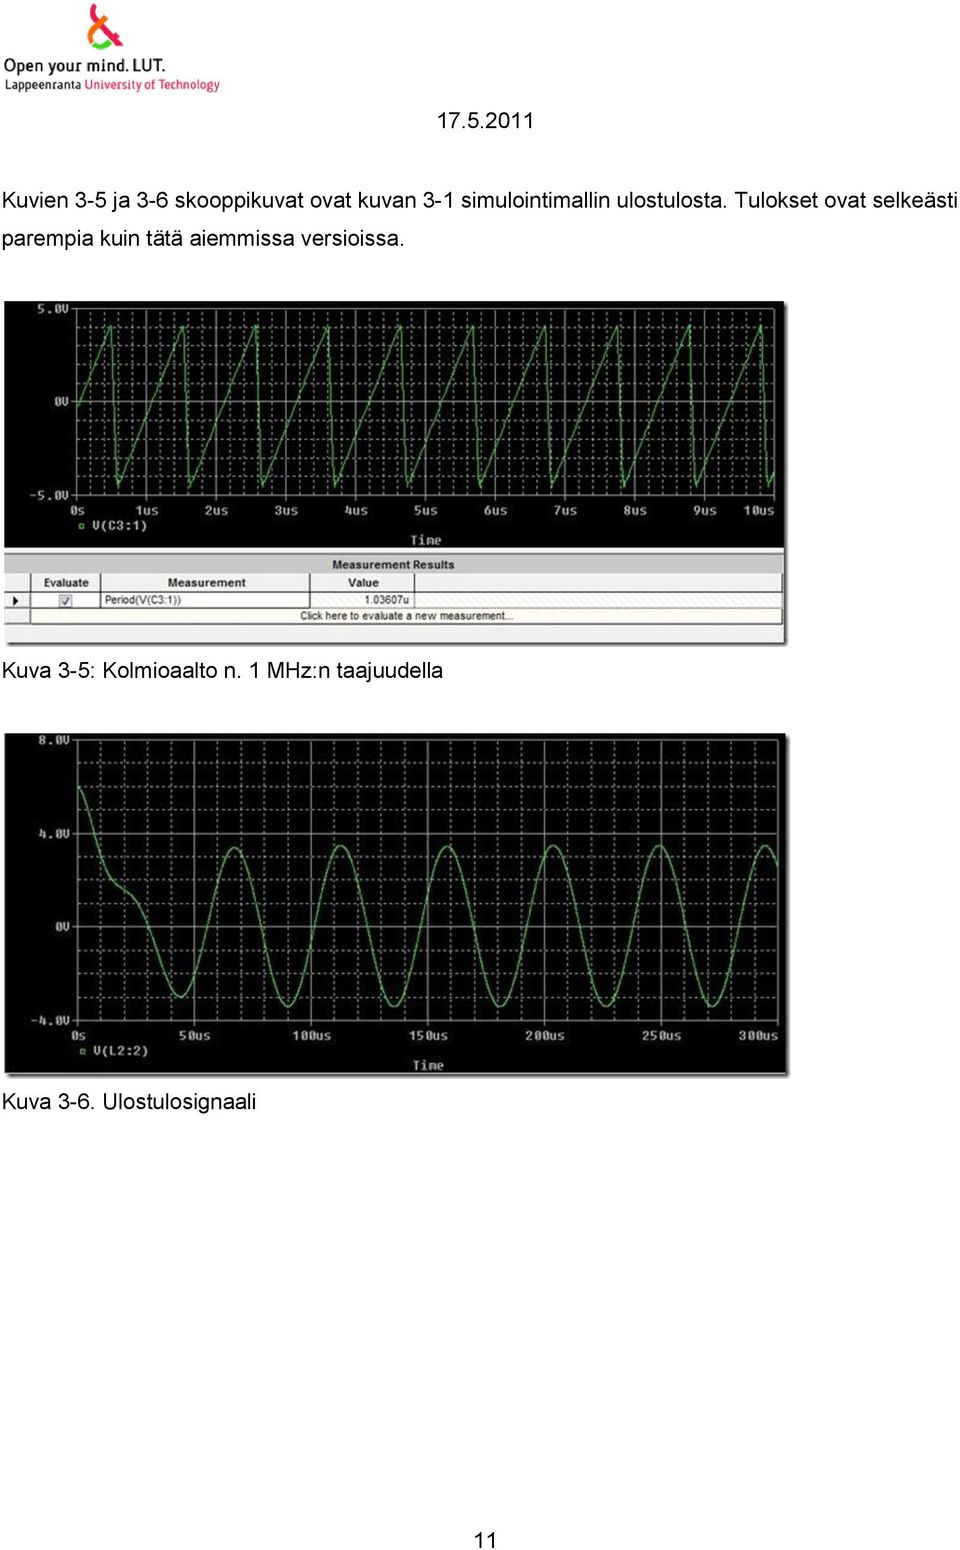Viewport: 960px width, 1550px height.
Task: Click the Measurement column header
Action: (206, 583)
